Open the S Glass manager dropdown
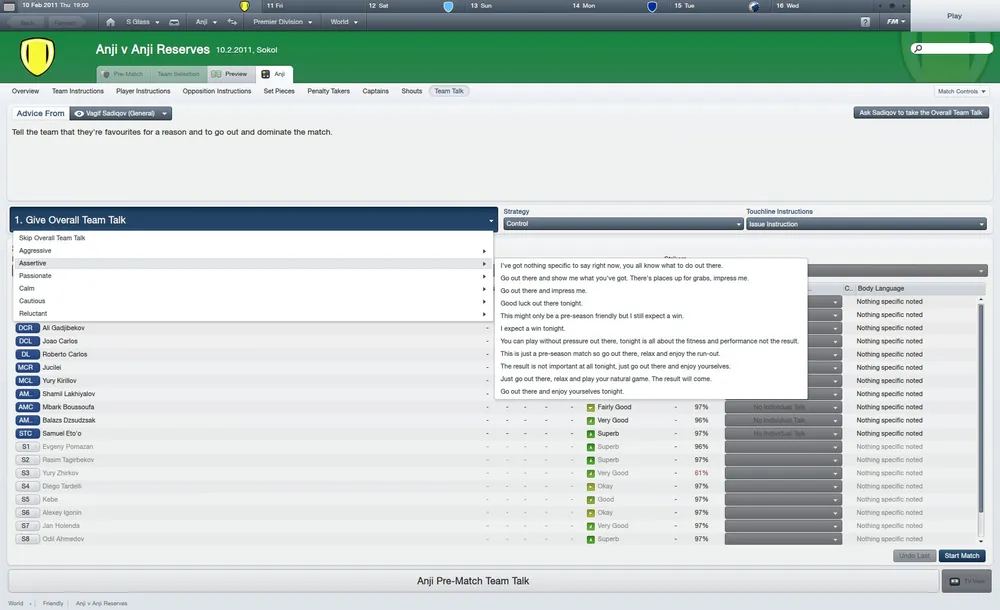 [142, 22]
